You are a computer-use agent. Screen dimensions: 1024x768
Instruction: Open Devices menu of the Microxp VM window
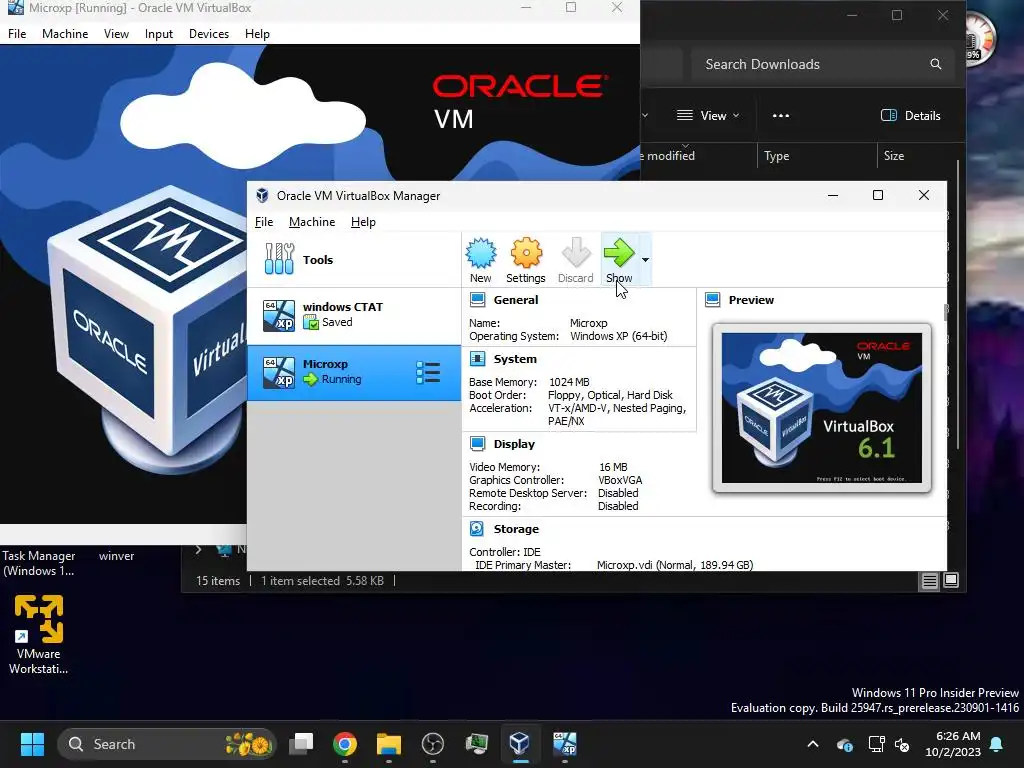pyautogui.click(x=209, y=34)
